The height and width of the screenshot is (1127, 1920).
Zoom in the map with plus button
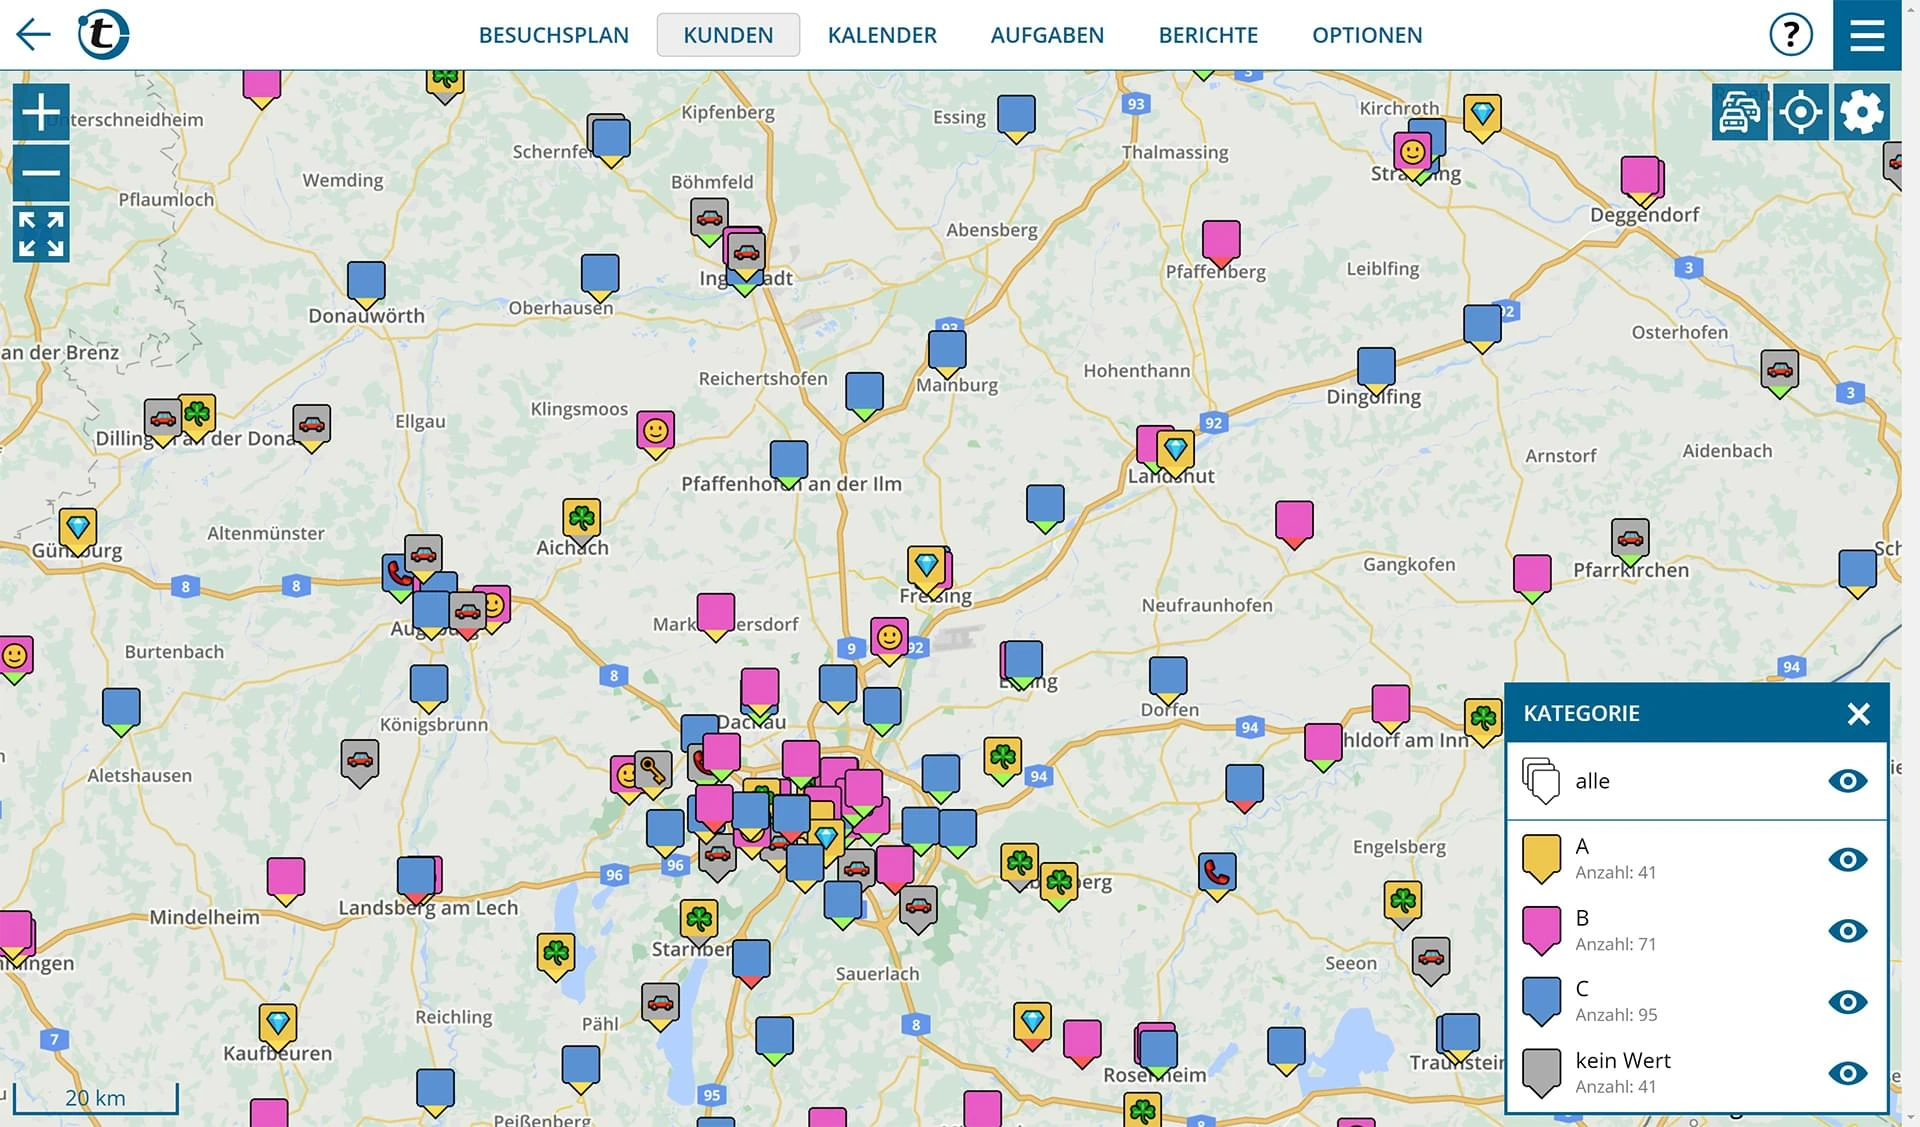click(41, 112)
